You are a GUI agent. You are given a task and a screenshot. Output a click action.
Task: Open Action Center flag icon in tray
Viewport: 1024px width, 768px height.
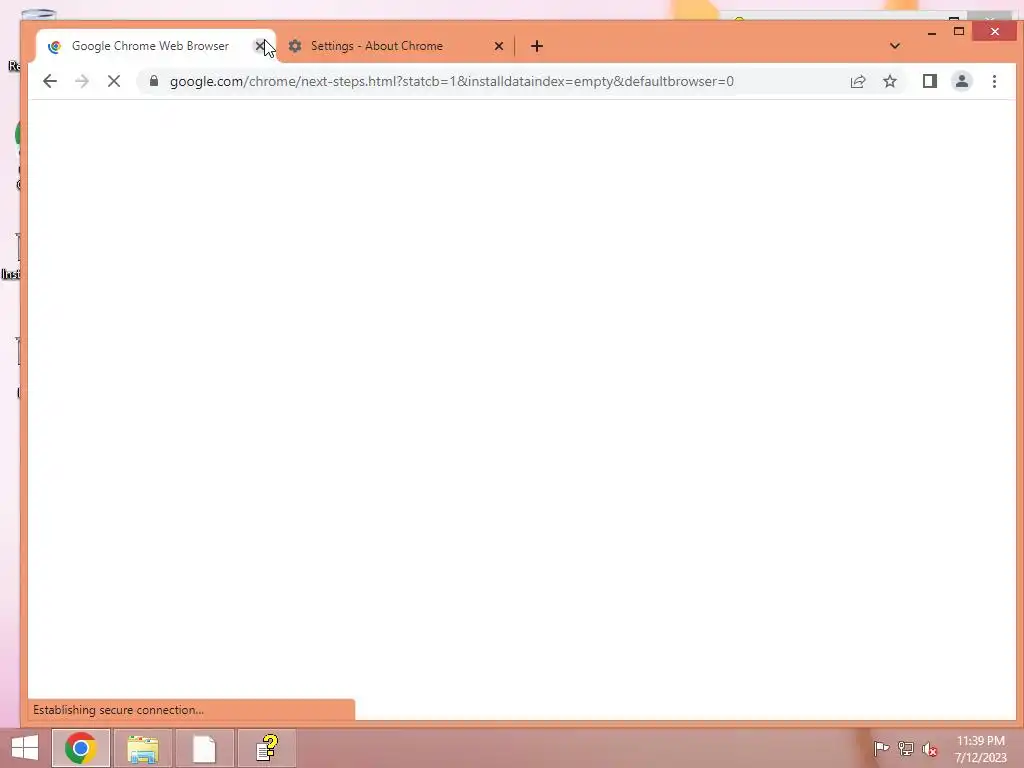click(881, 748)
